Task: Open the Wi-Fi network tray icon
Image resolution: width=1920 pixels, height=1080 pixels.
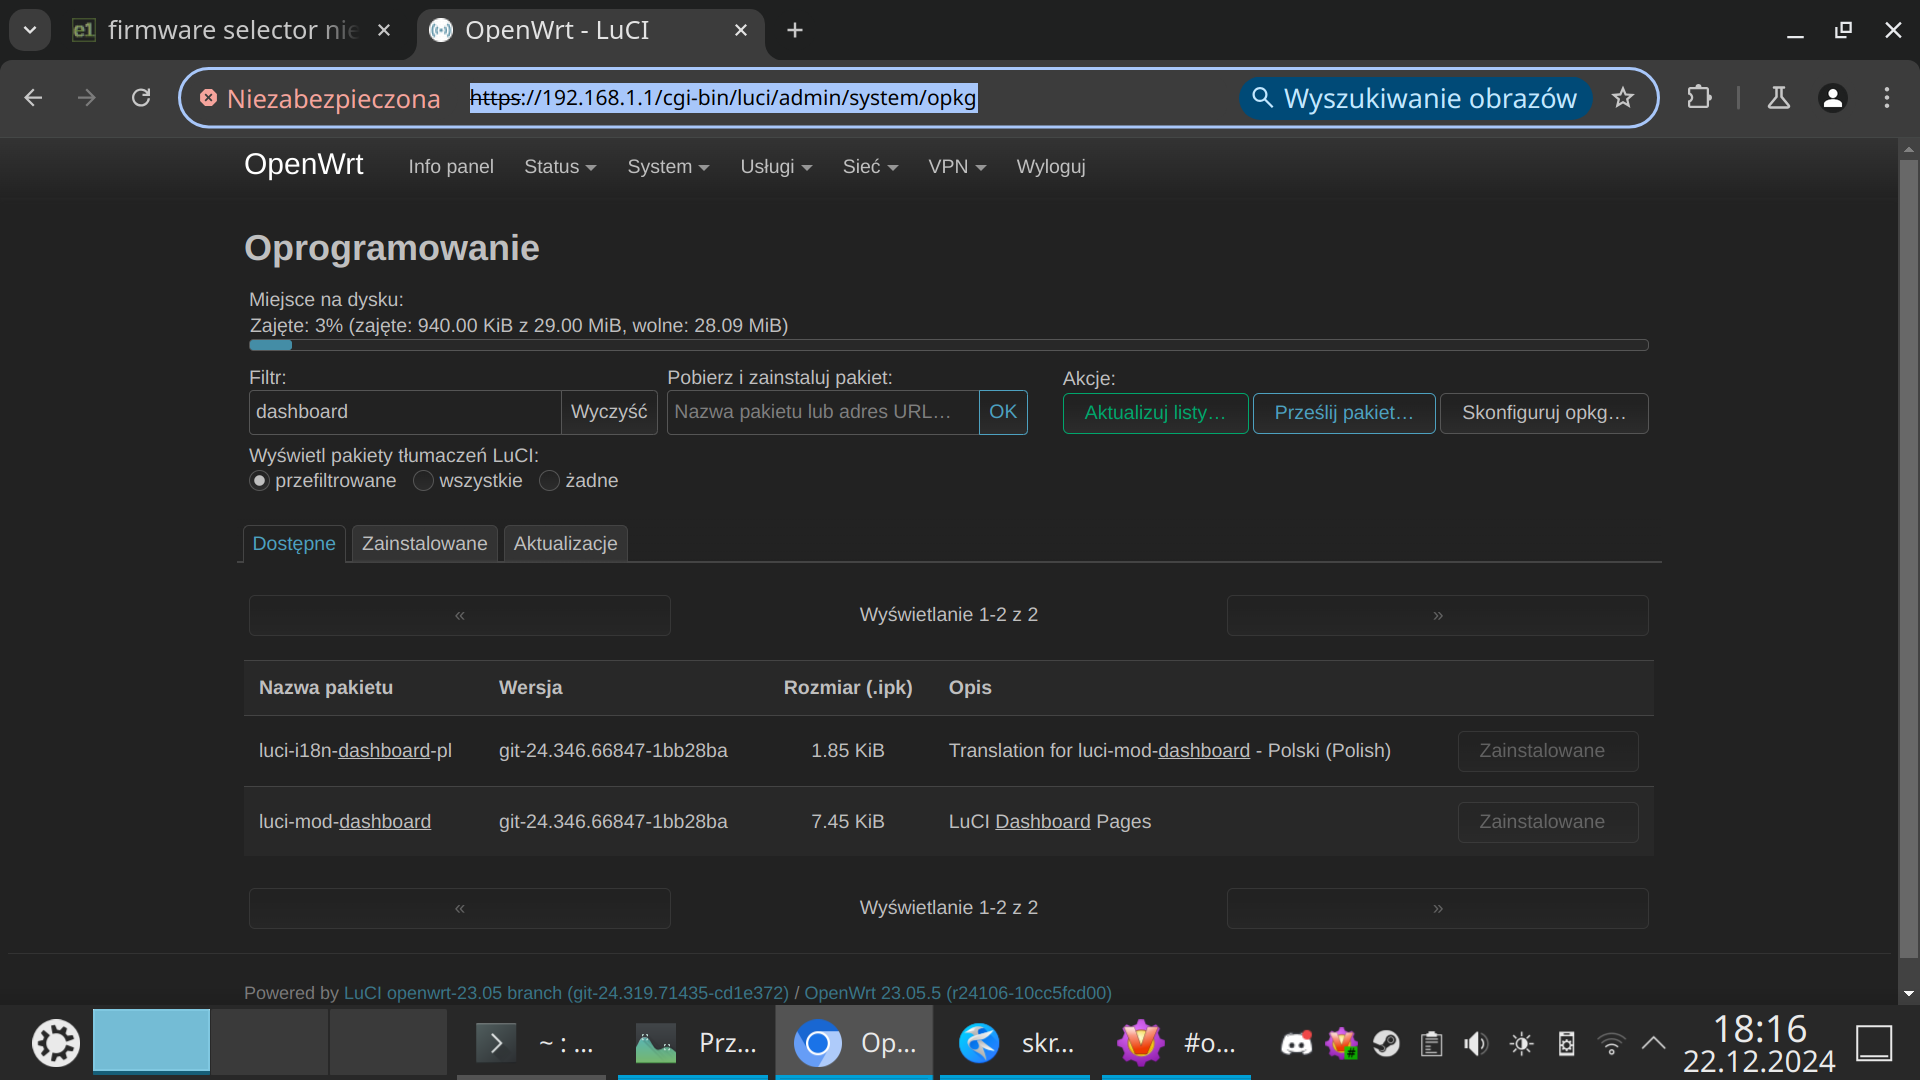Action: click(1611, 1044)
